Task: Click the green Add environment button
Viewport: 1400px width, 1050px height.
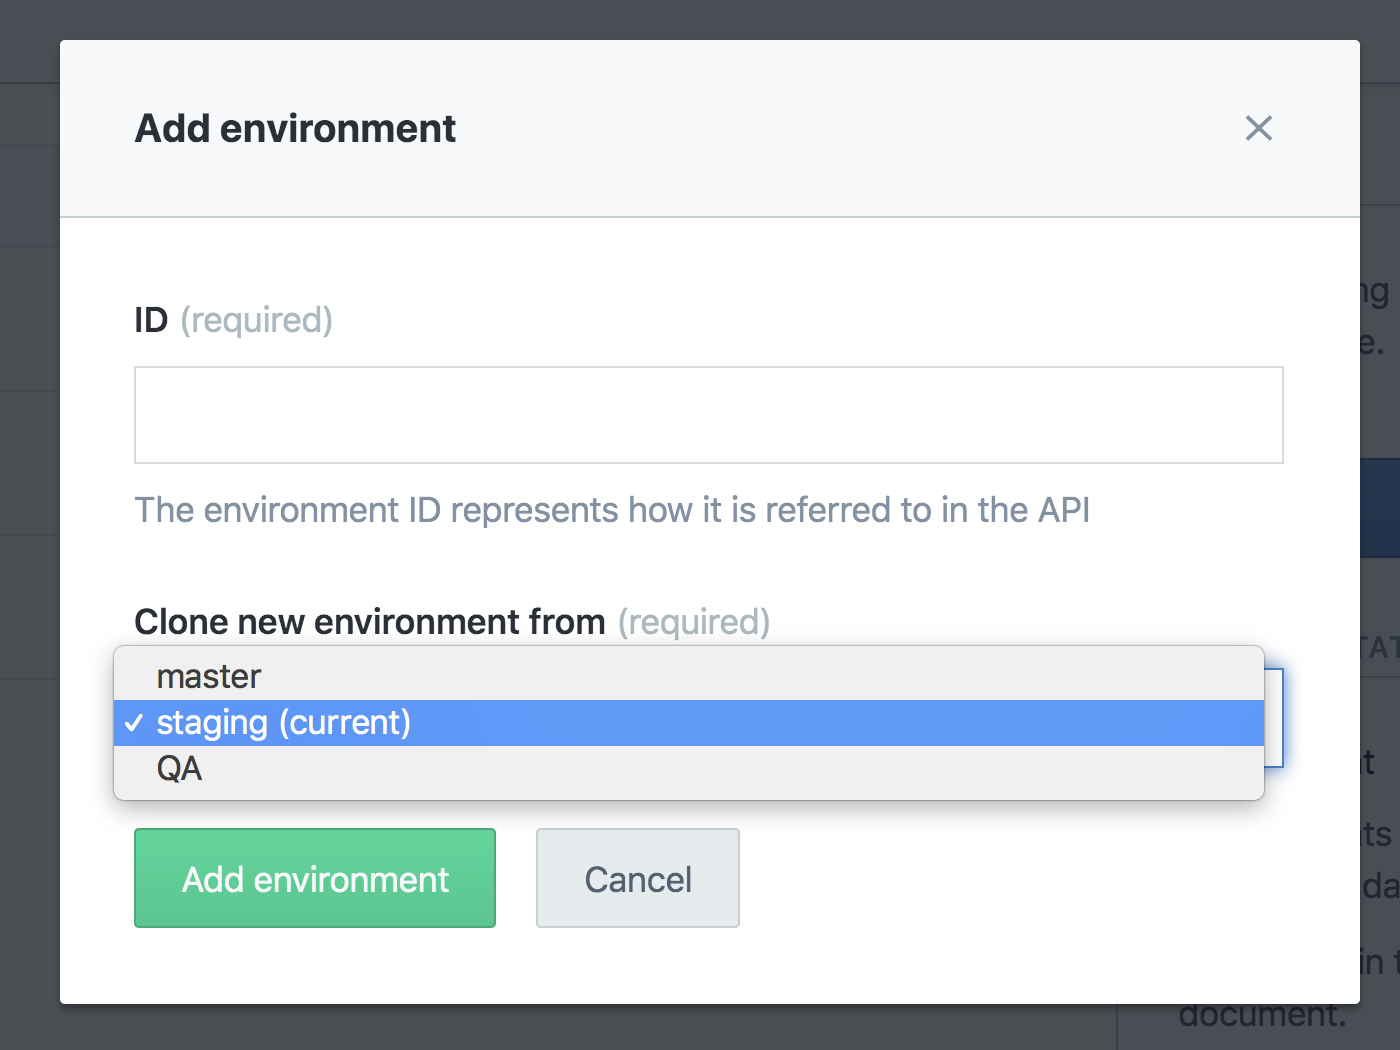Action: (315, 879)
